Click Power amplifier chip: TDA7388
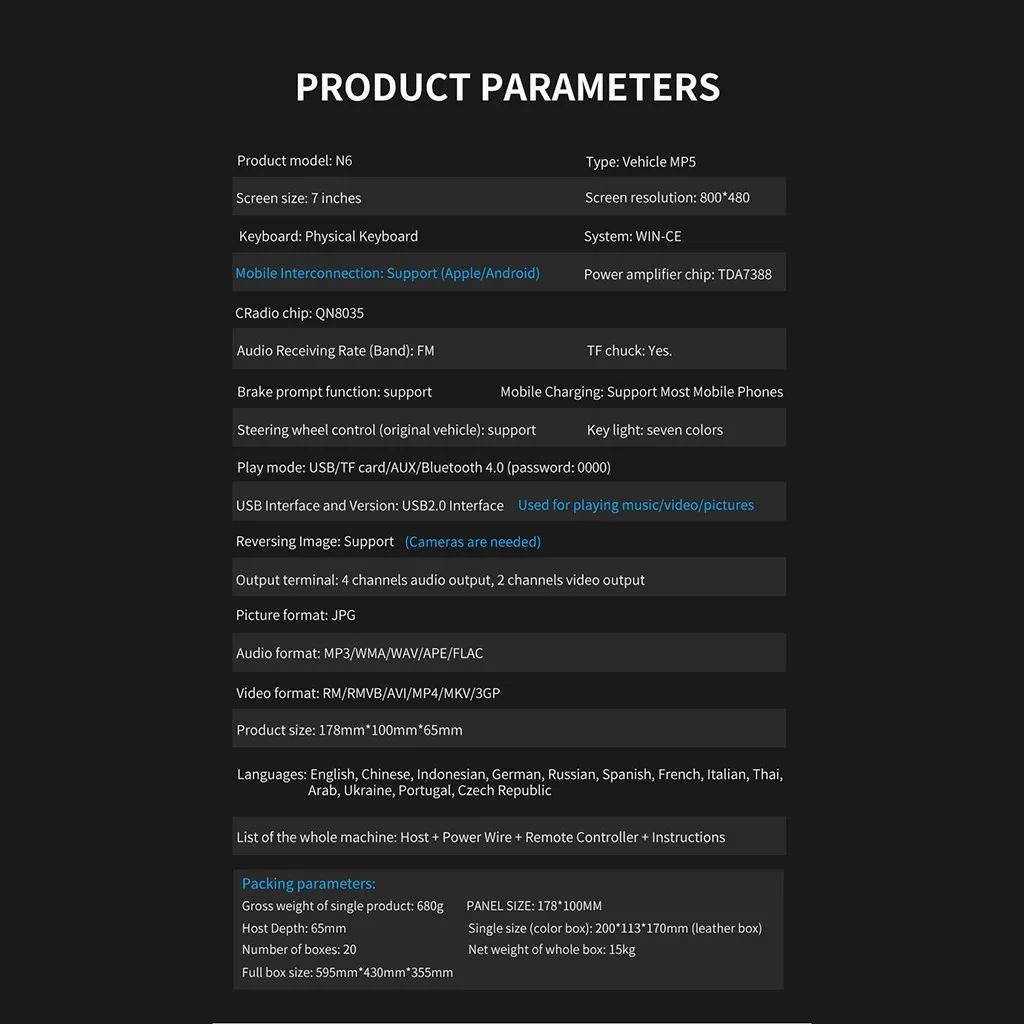 [678, 274]
